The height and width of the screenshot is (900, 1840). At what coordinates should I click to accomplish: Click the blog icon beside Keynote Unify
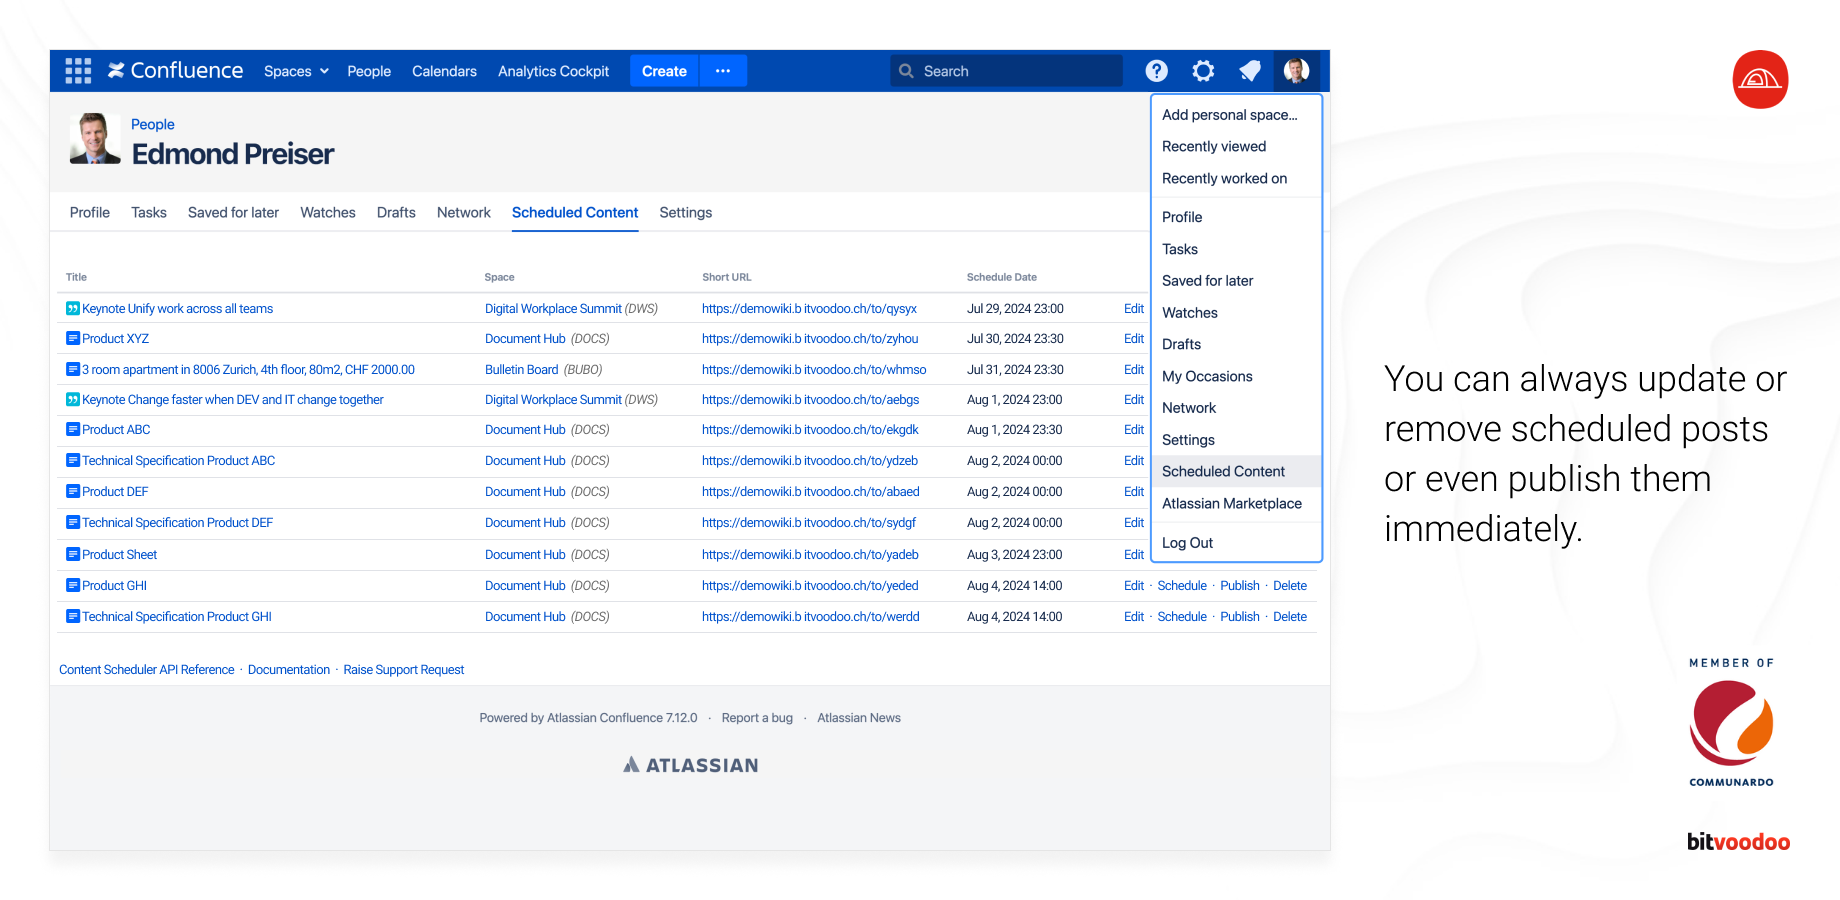coord(73,309)
